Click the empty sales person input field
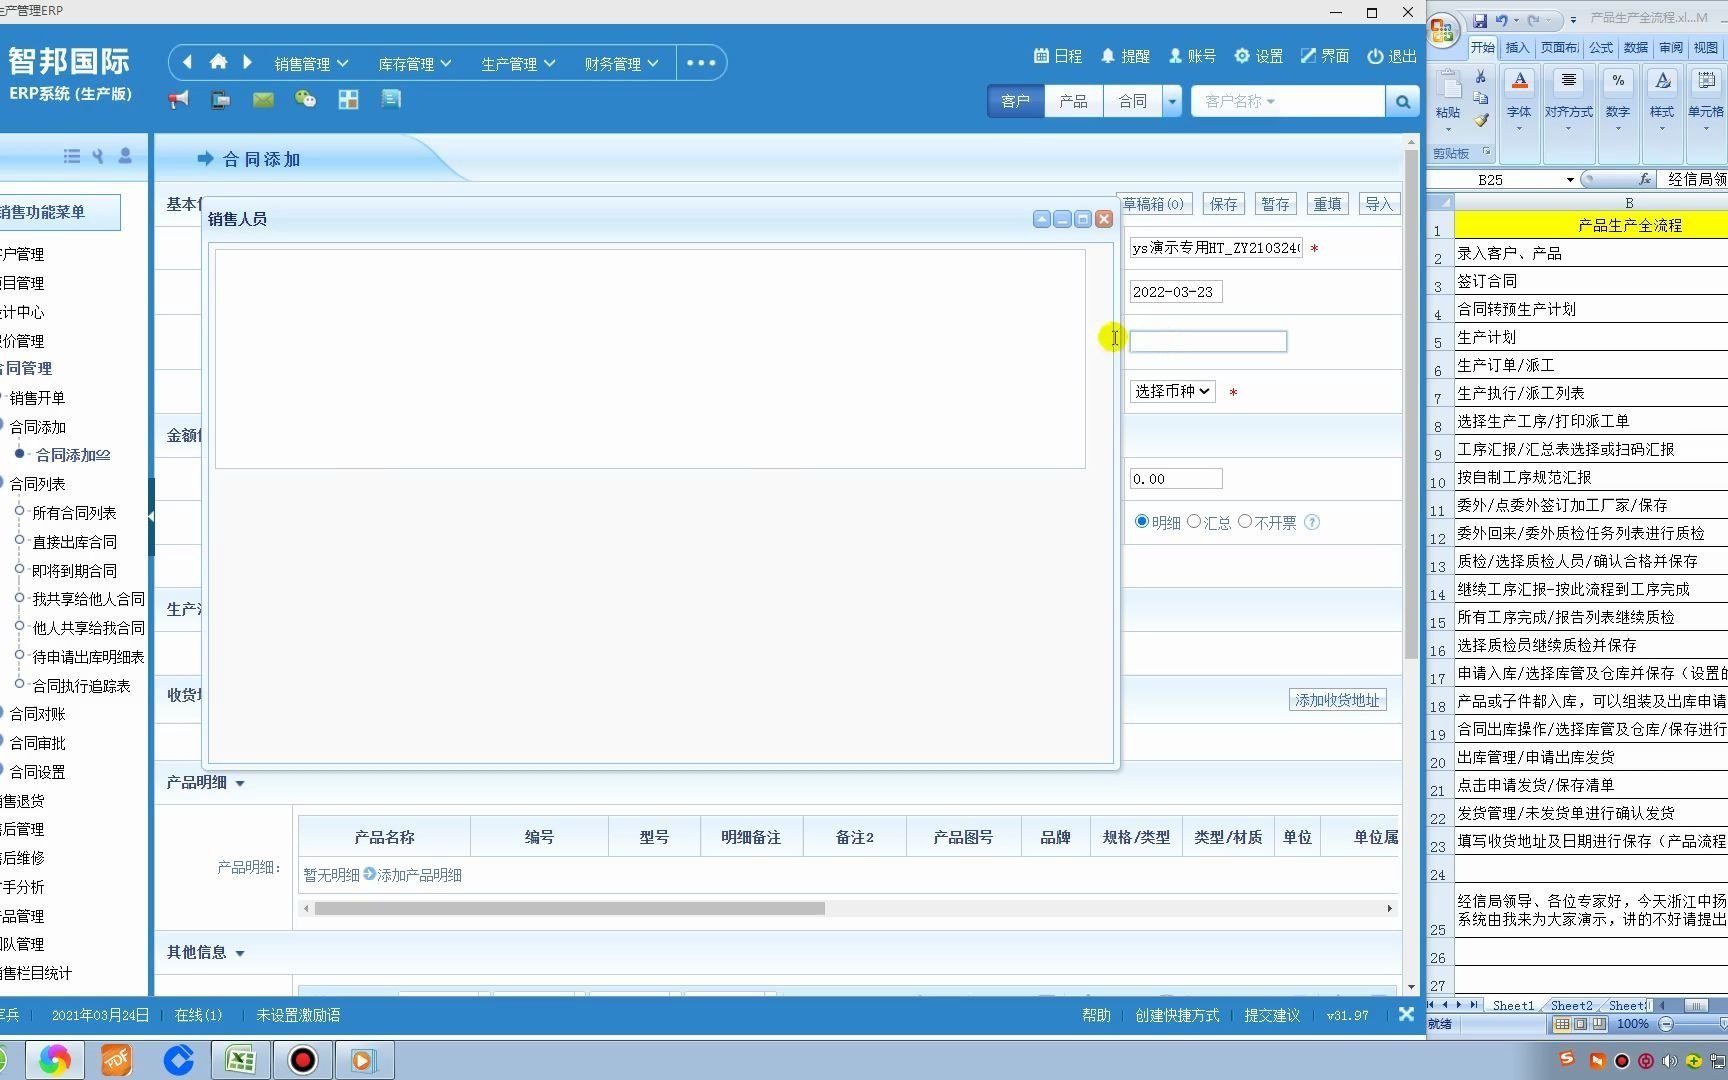The height and width of the screenshot is (1080, 1728). (x=1208, y=341)
